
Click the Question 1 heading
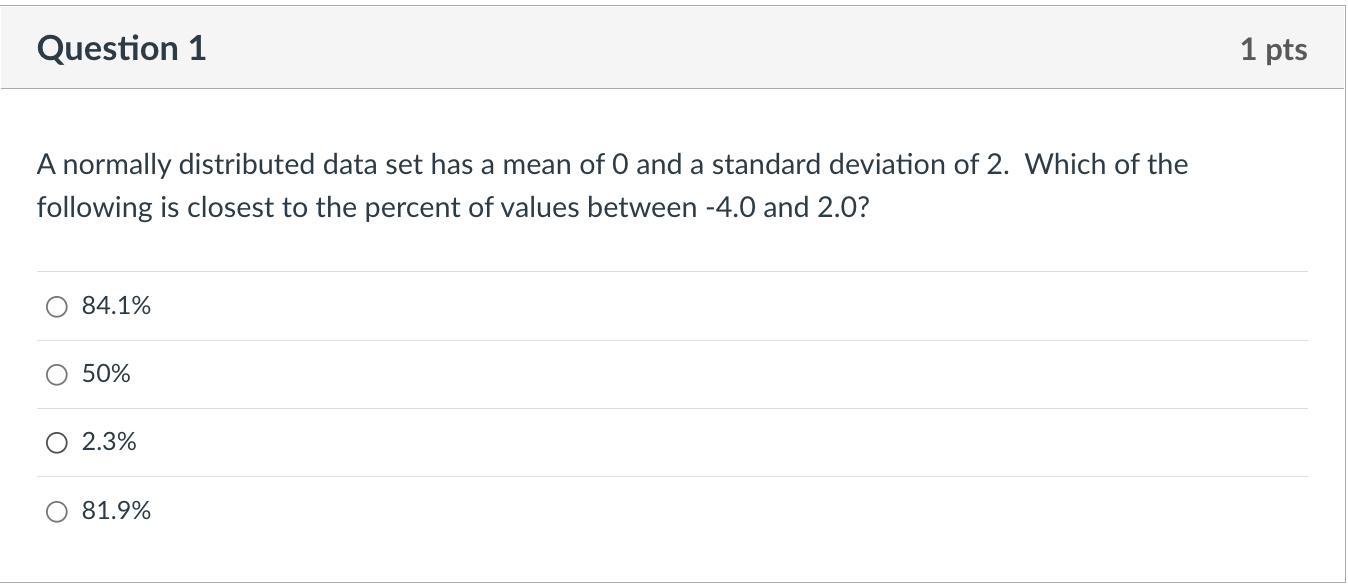coord(122,48)
